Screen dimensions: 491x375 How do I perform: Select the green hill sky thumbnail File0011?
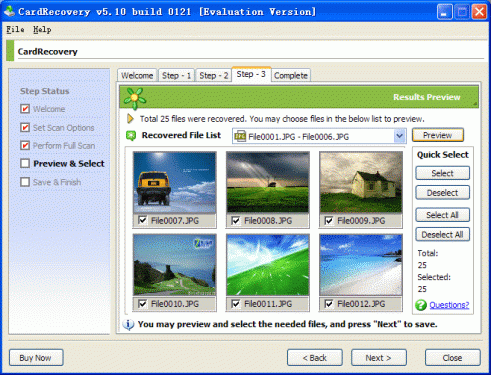point(267,265)
